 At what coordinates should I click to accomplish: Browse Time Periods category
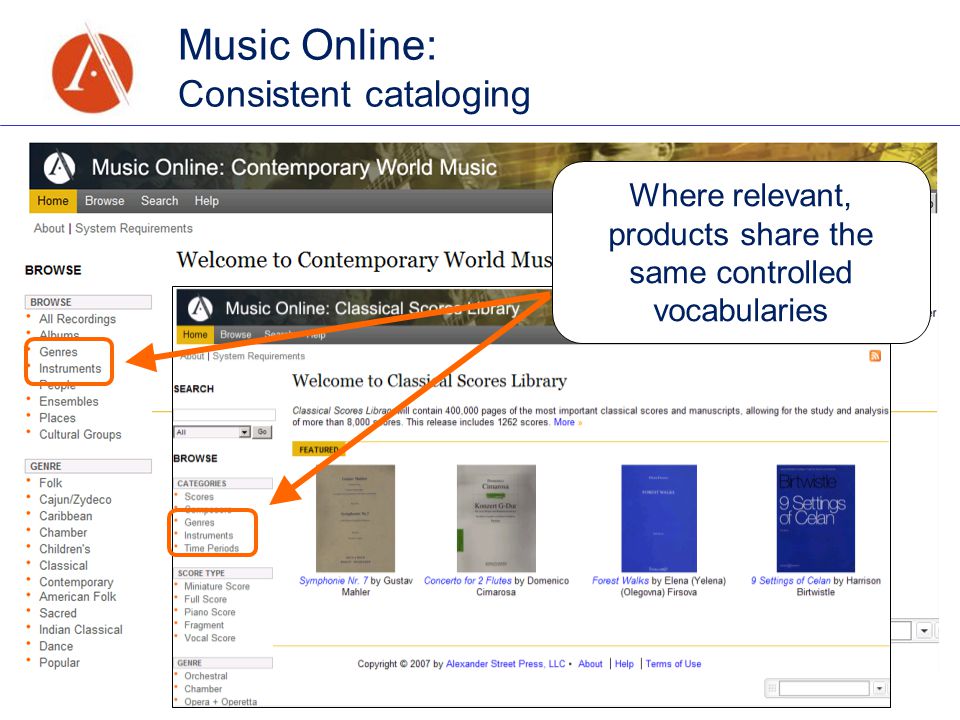(211, 549)
